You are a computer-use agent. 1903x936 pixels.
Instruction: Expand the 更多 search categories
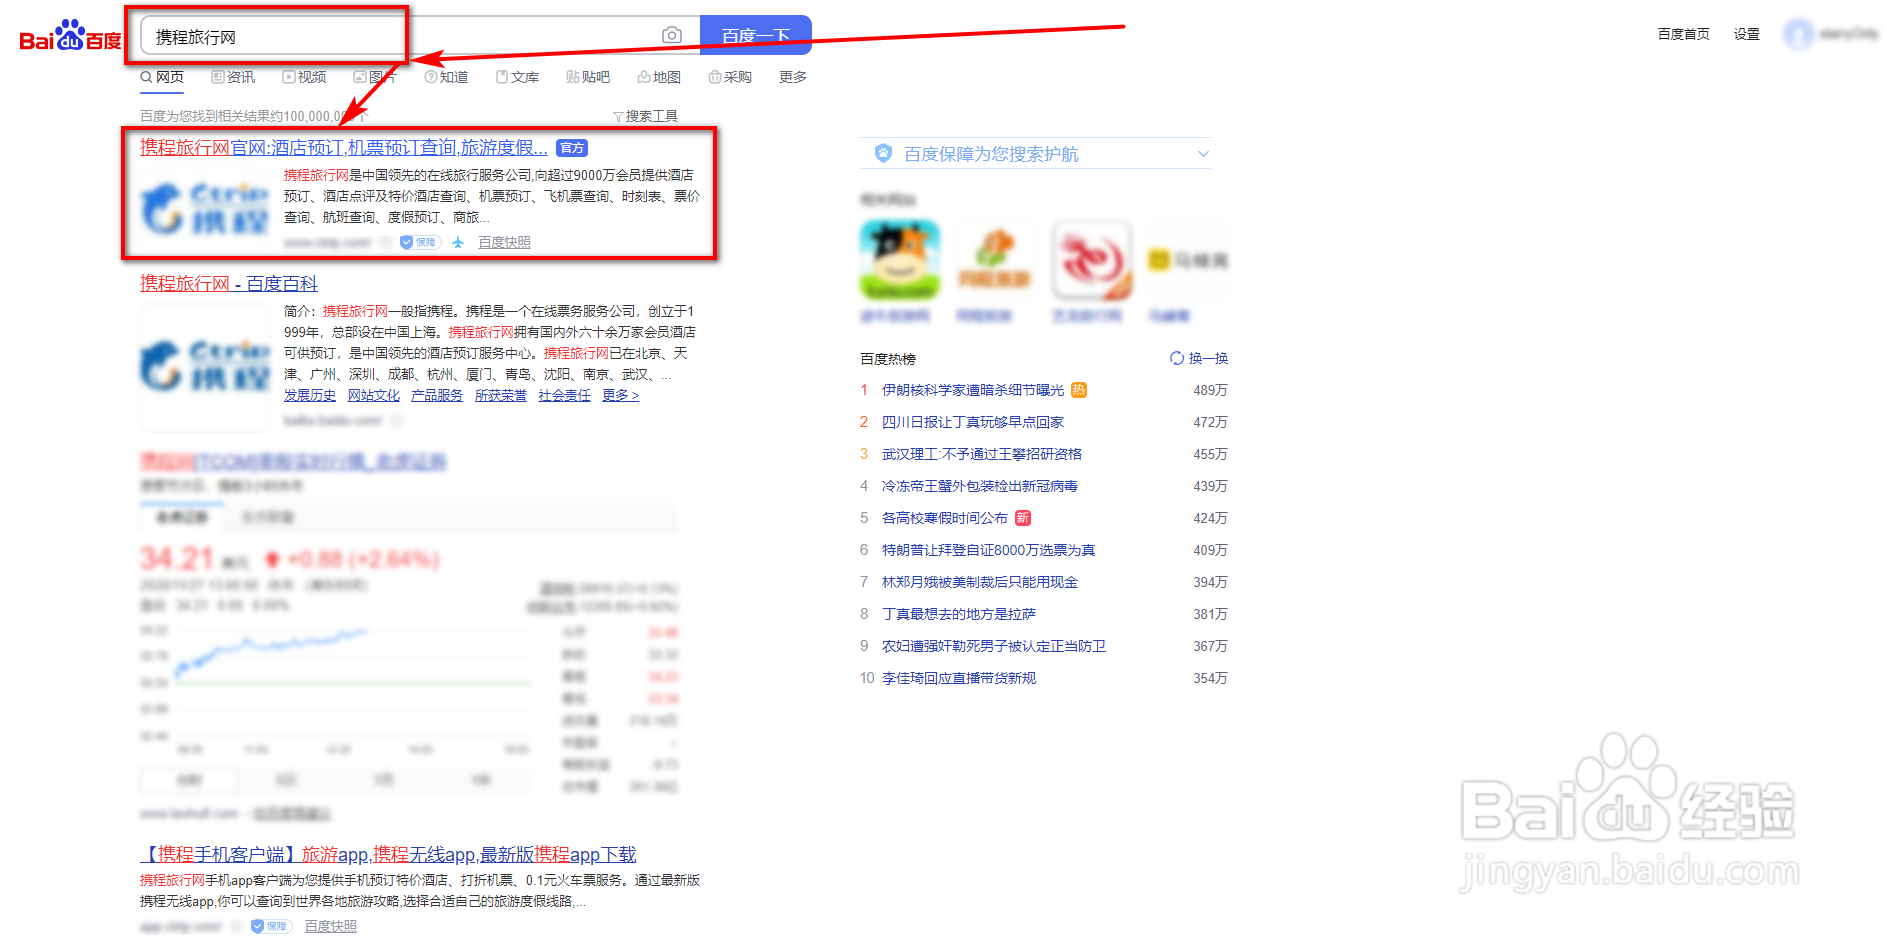coord(793,77)
